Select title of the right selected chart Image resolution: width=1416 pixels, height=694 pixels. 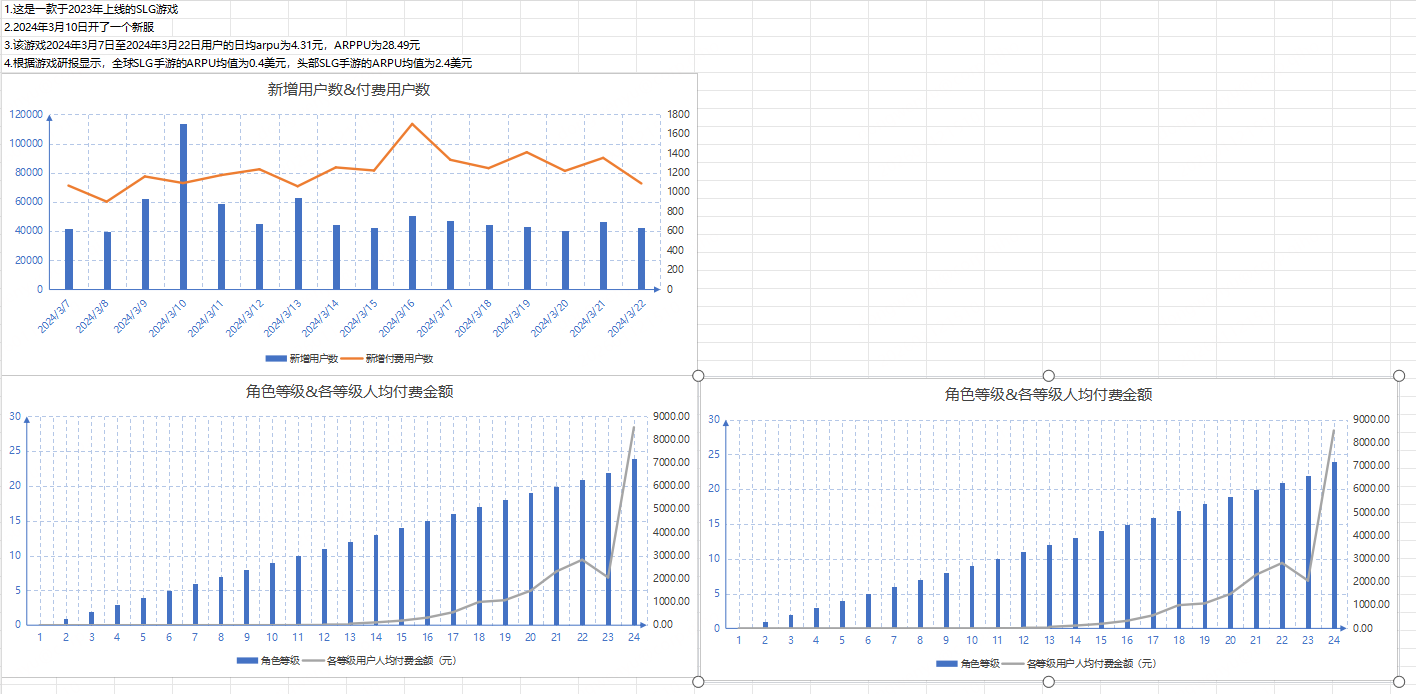1048,395
